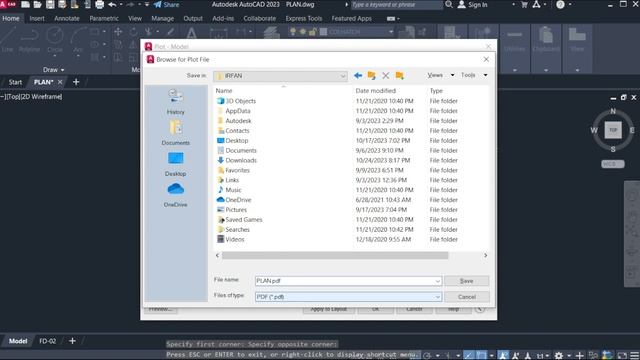Close the Browse for Plot File dialog

coord(486,60)
